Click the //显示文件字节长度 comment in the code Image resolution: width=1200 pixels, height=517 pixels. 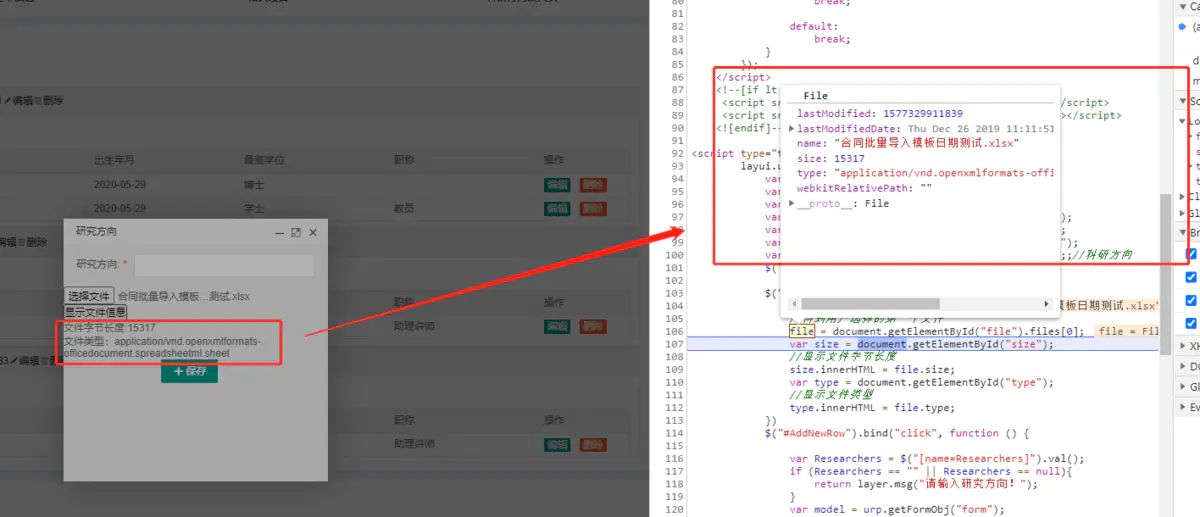point(843,356)
